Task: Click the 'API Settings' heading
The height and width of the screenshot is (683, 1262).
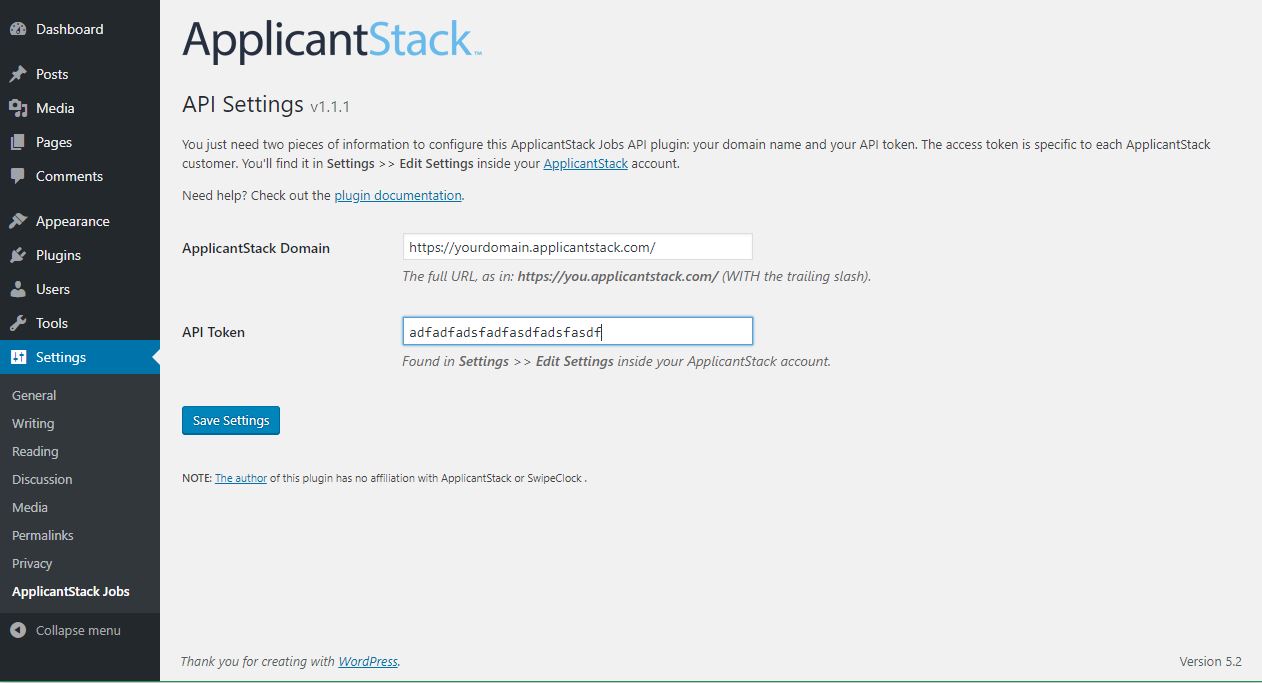Action: [x=243, y=104]
